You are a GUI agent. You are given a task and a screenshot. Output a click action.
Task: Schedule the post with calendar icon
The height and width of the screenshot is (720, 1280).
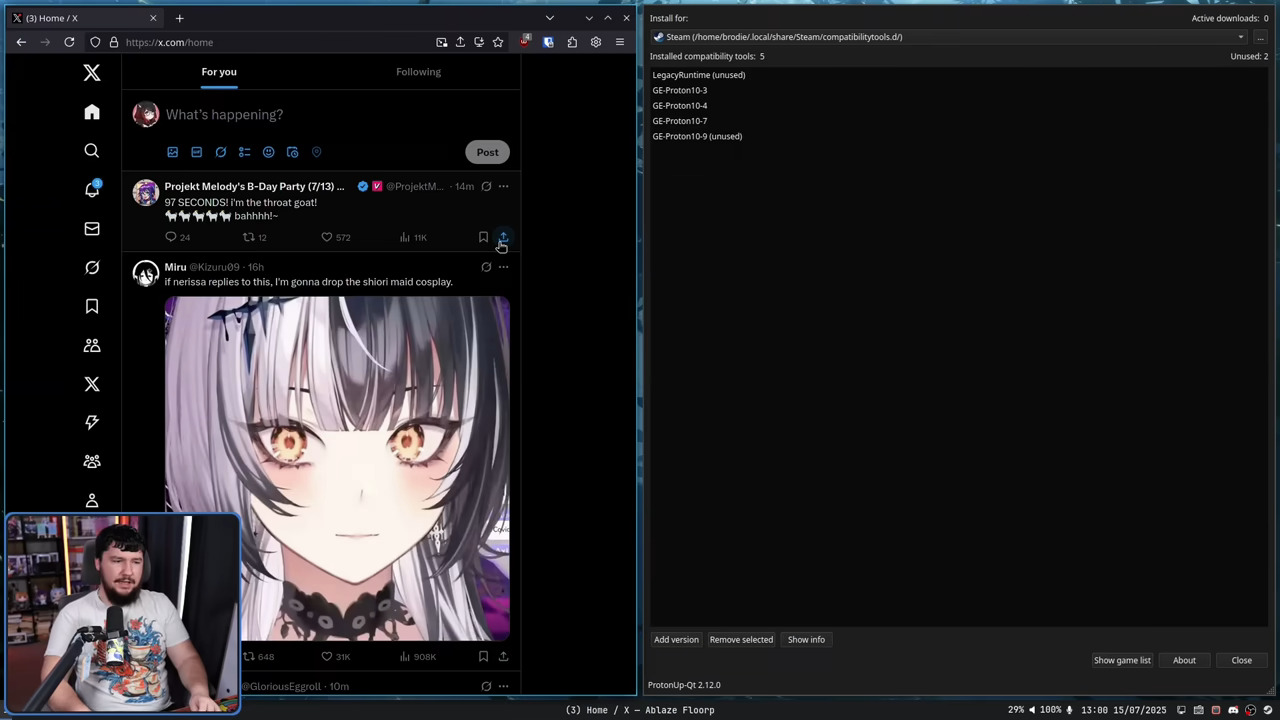[292, 152]
